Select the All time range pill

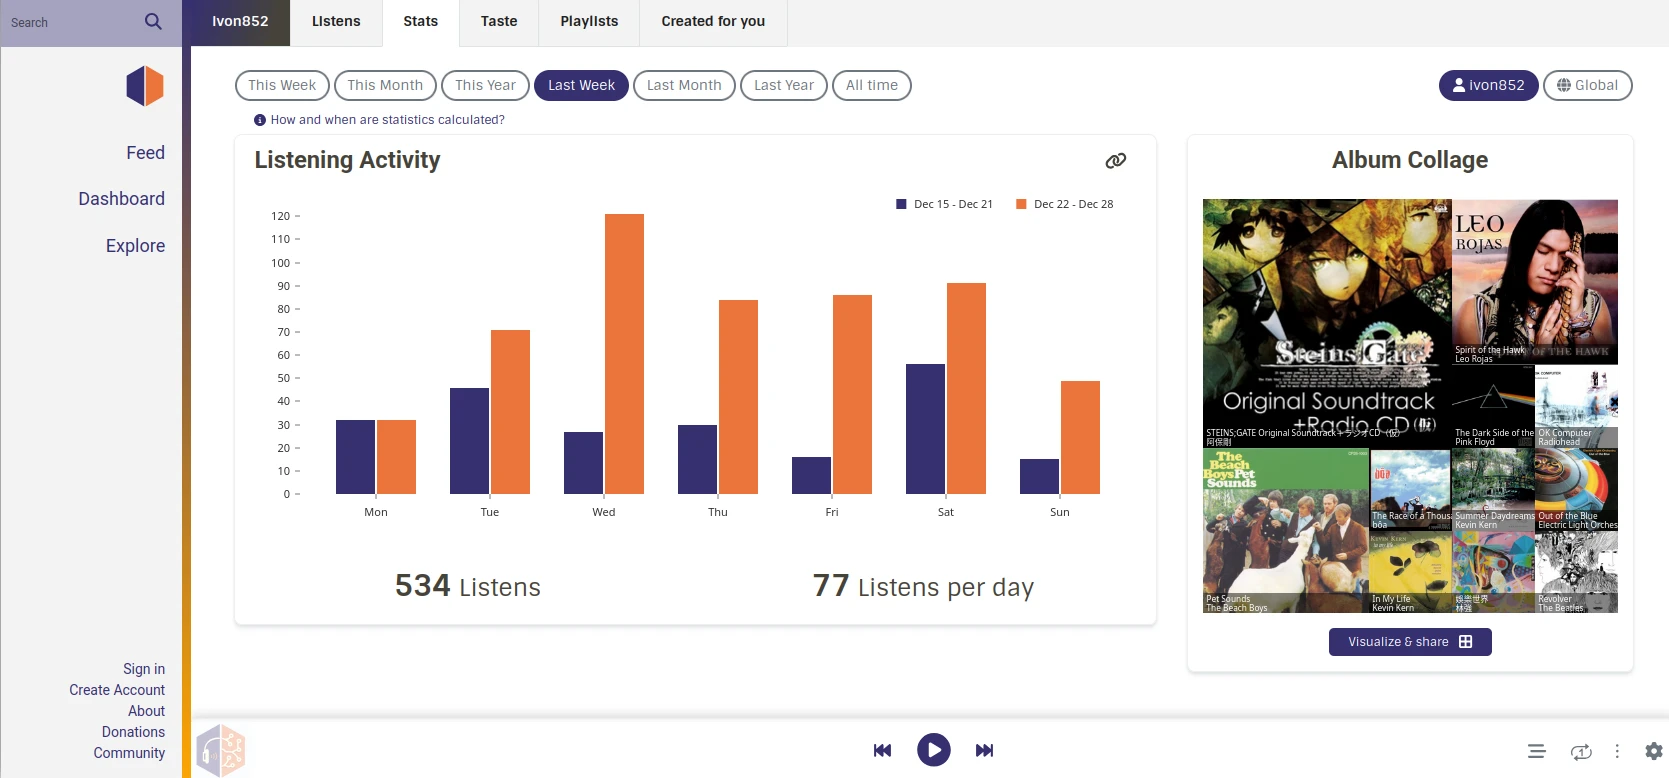click(x=871, y=85)
